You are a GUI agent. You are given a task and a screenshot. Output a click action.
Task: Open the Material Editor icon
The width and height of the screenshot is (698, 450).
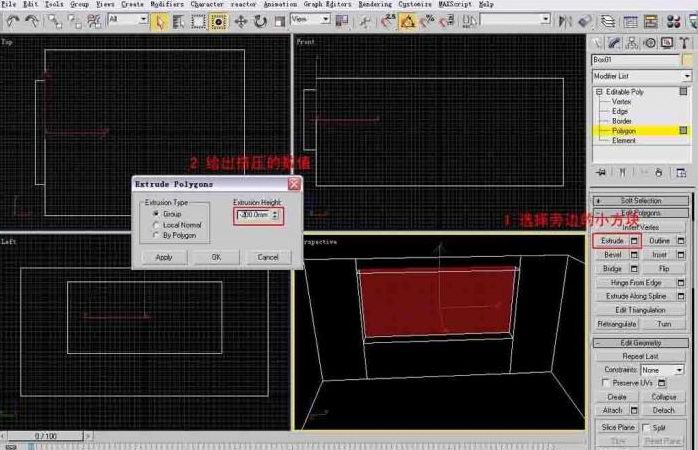coord(673,21)
